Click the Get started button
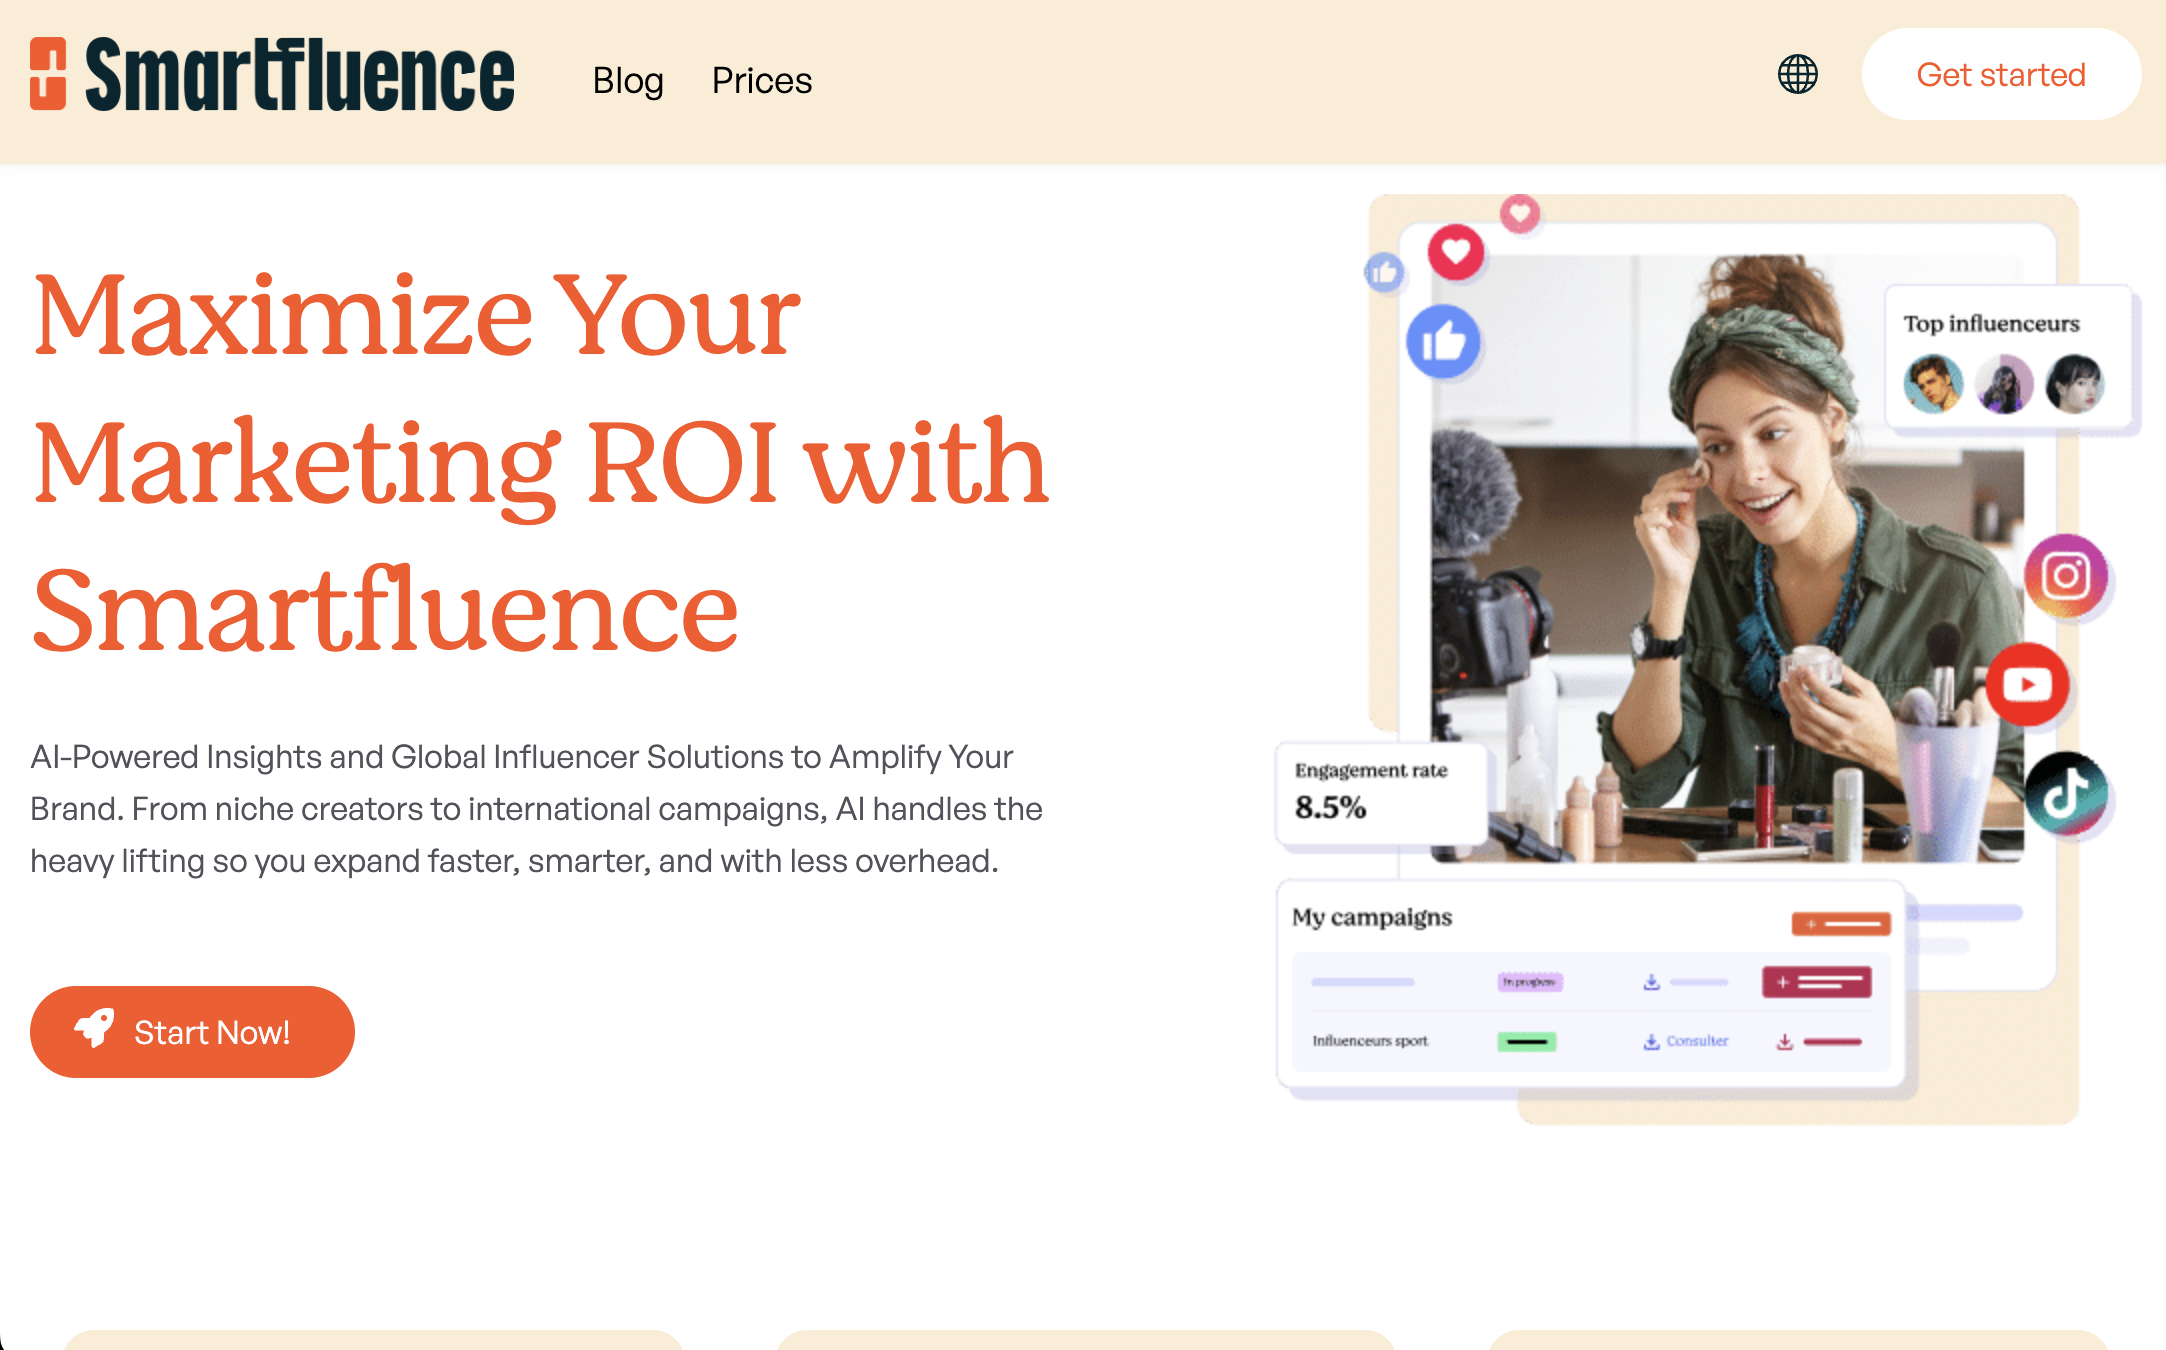 [x=2001, y=74]
